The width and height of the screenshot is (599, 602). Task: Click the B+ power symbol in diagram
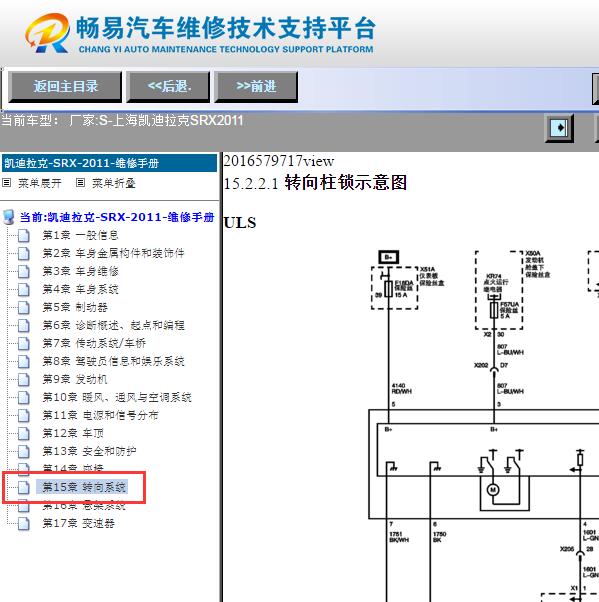pyautogui.click(x=389, y=257)
